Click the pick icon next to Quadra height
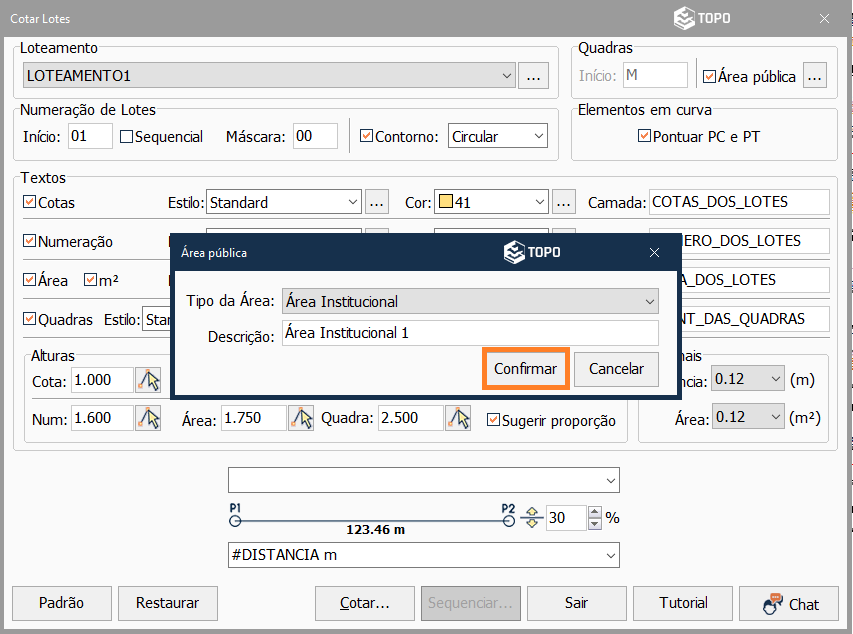 458,419
